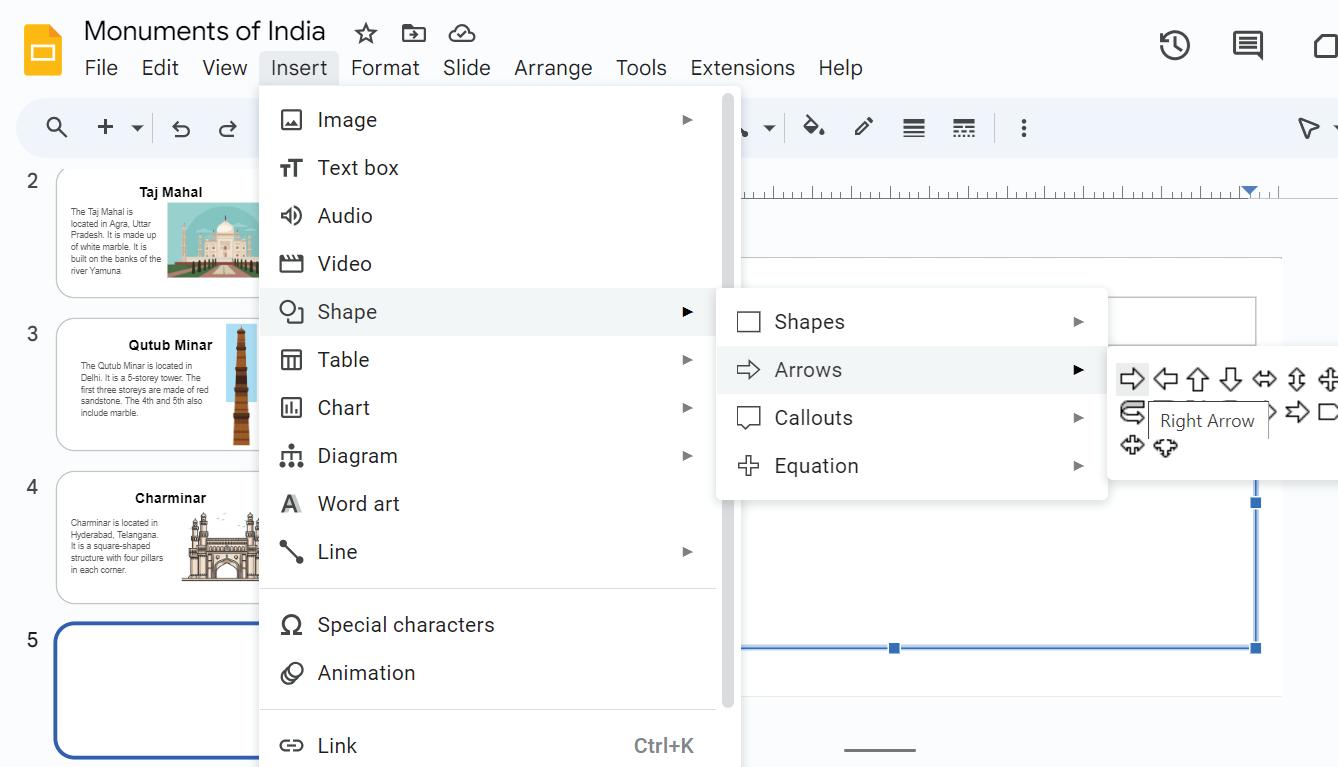This screenshot has height=767, width=1338.
Task: Open the comments icon
Action: pyautogui.click(x=1247, y=45)
